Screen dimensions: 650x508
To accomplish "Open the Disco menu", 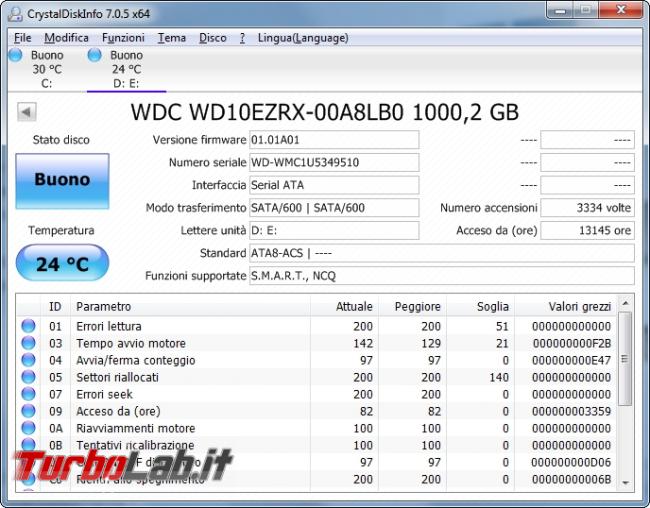I will pos(213,38).
